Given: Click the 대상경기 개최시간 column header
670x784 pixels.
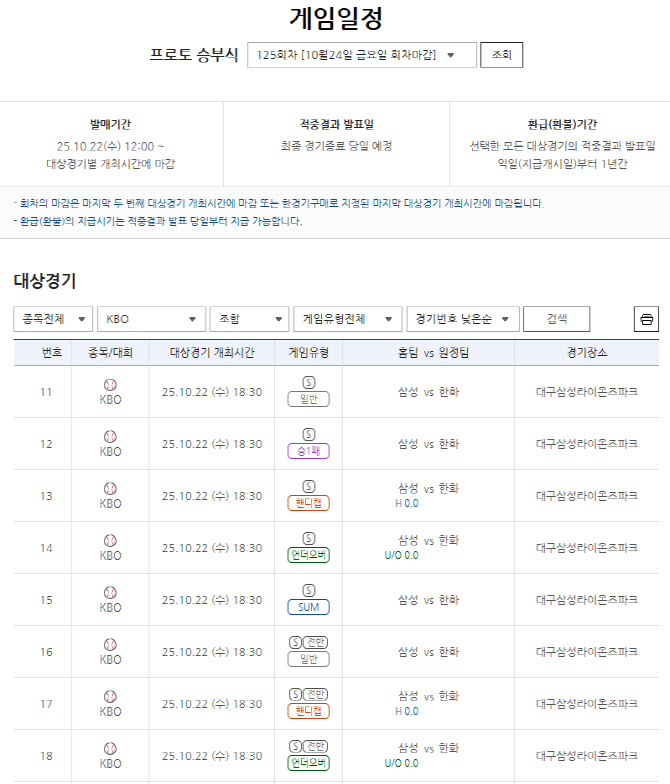Looking at the screenshot, I should pyautogui.click(x=211, y=353).
